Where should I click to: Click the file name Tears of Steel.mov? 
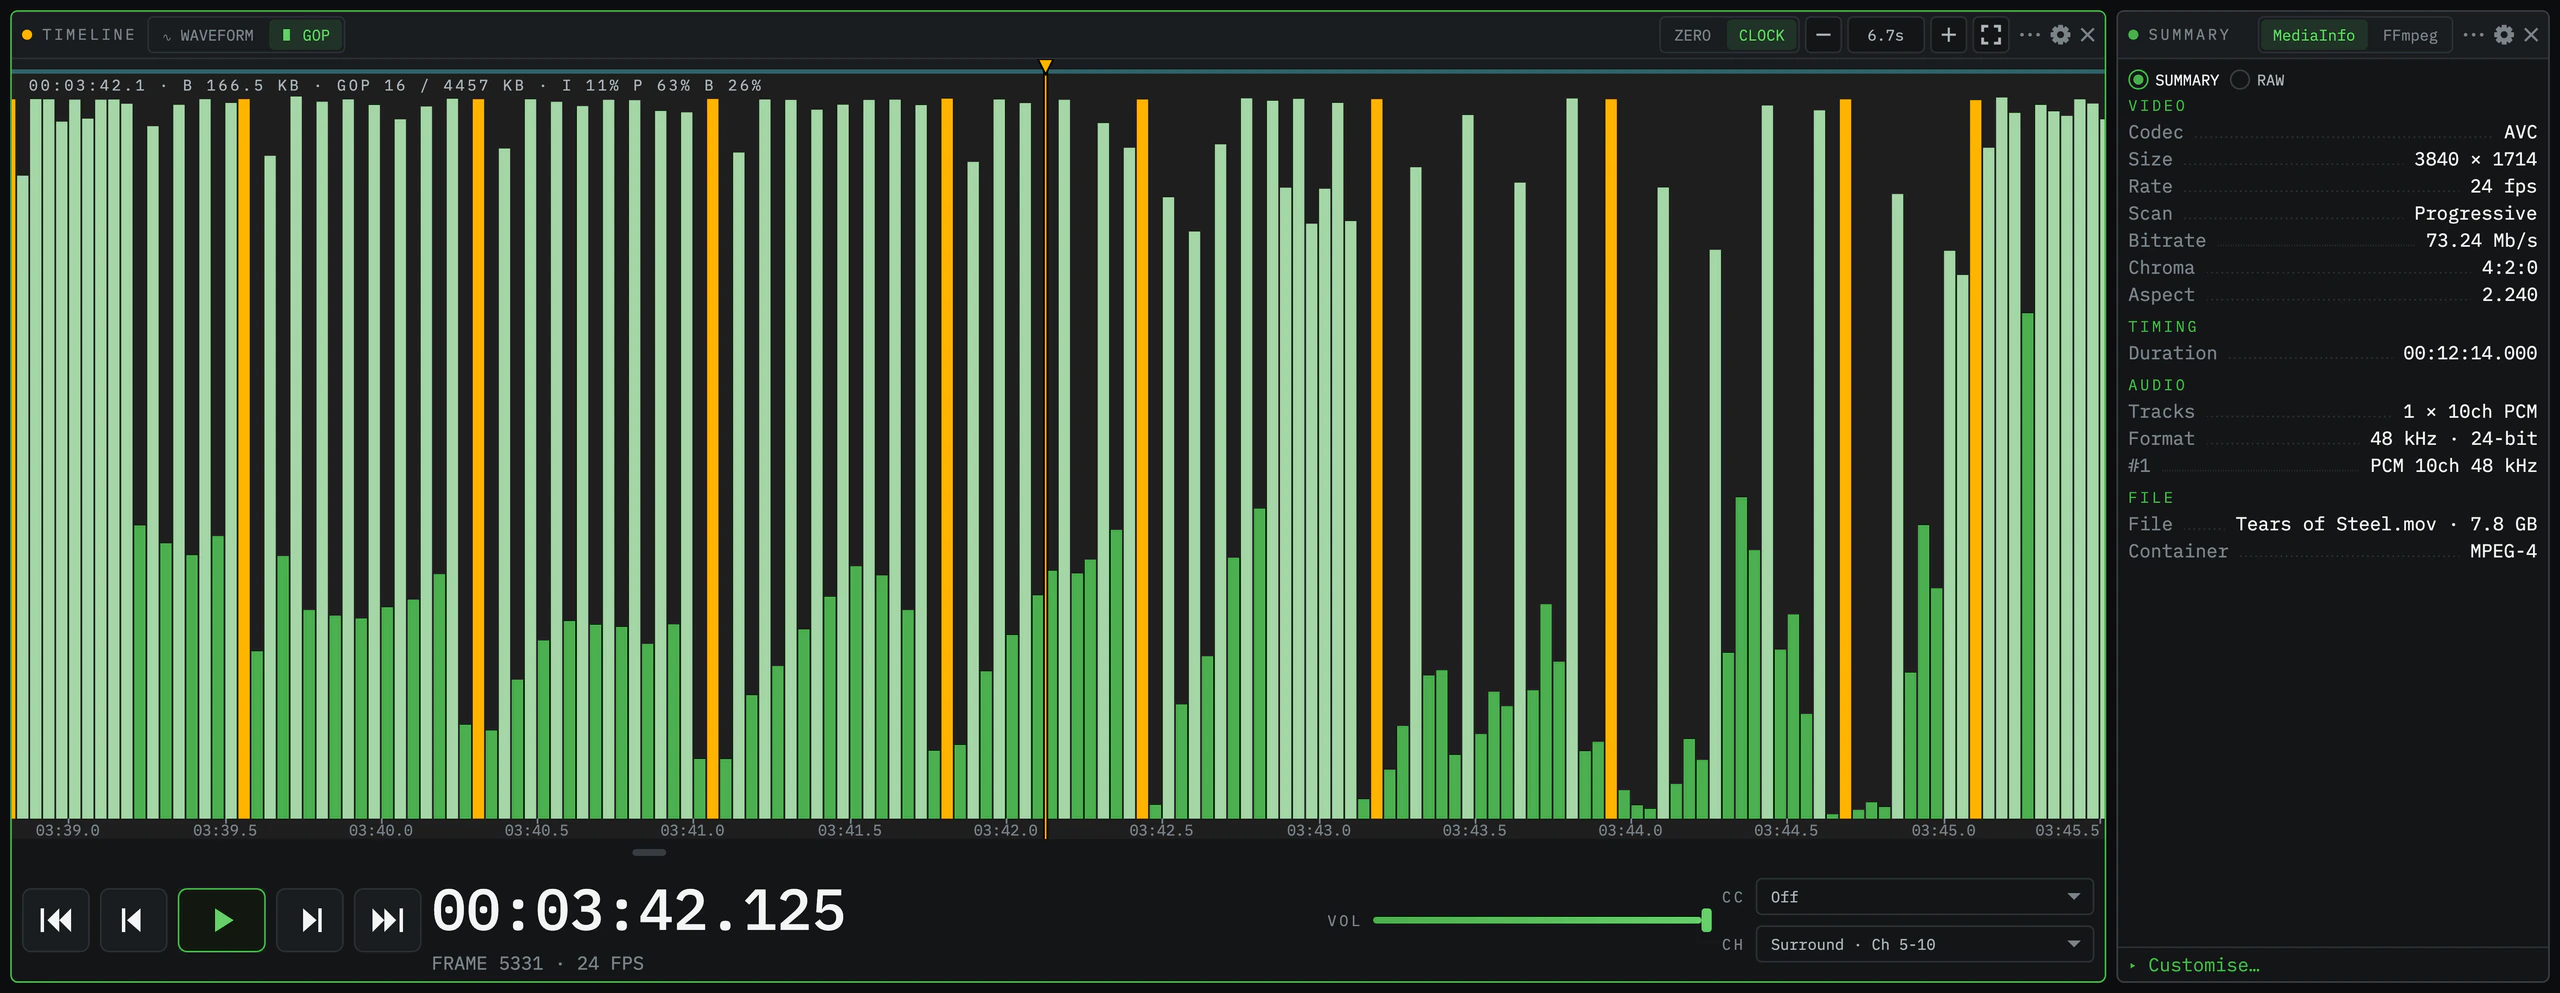(2335, 524)
